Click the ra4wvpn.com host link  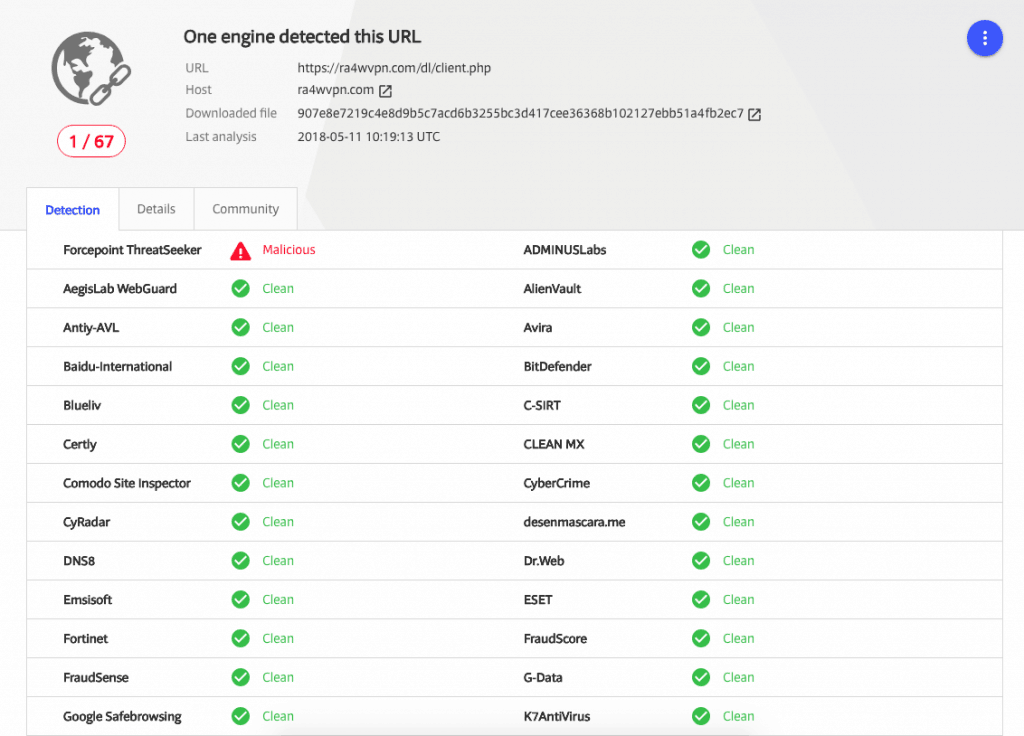coord(336,89)
